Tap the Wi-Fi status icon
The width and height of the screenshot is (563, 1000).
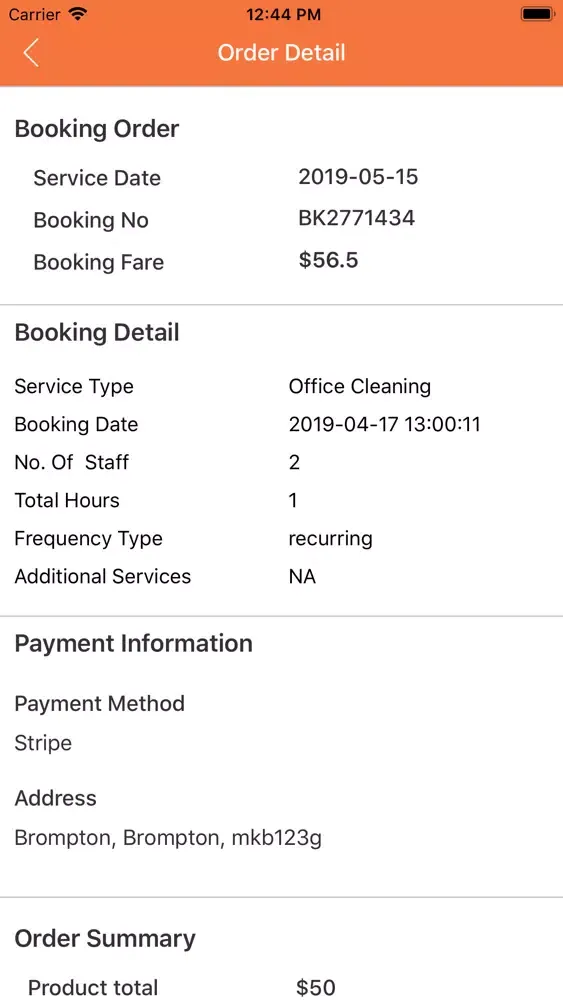coord(78,14)
